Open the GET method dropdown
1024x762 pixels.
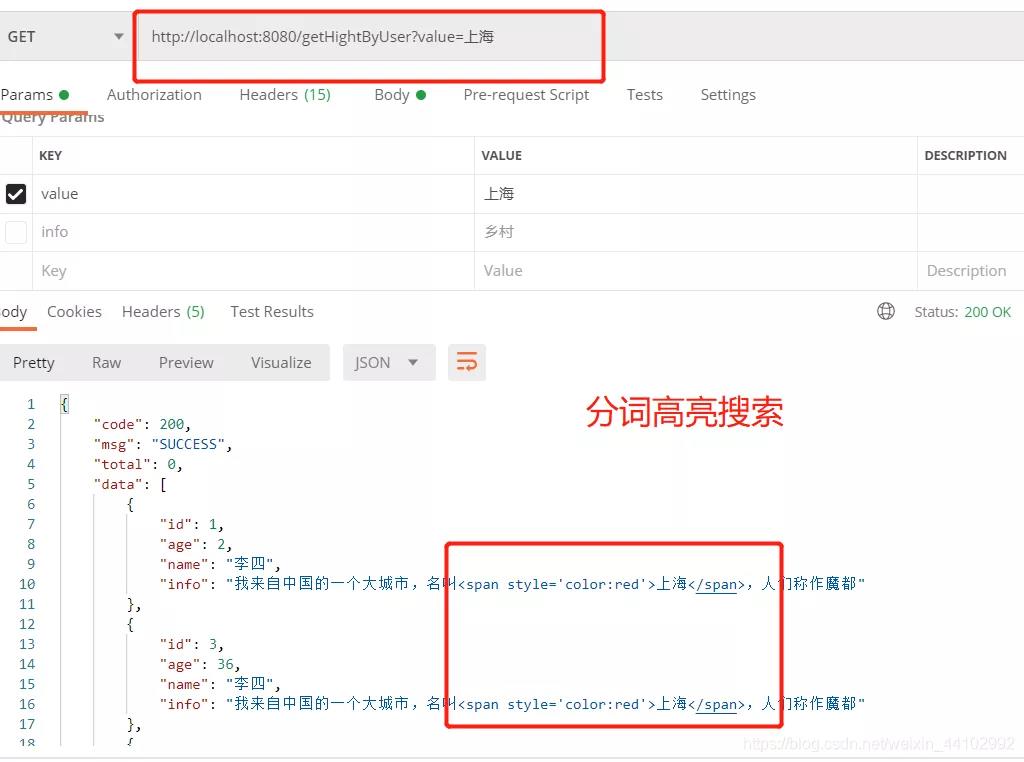pos(65,37)
